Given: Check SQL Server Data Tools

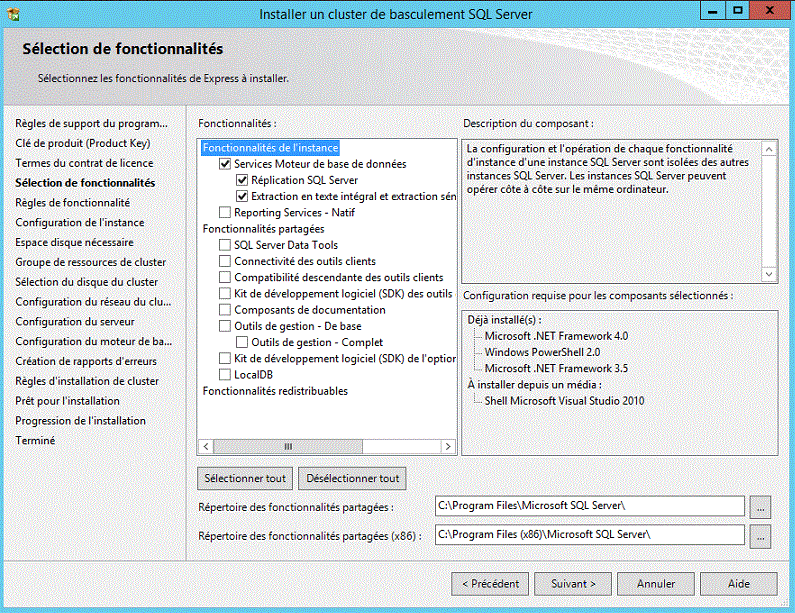Looking at the screenshot, I should (225, 245).
